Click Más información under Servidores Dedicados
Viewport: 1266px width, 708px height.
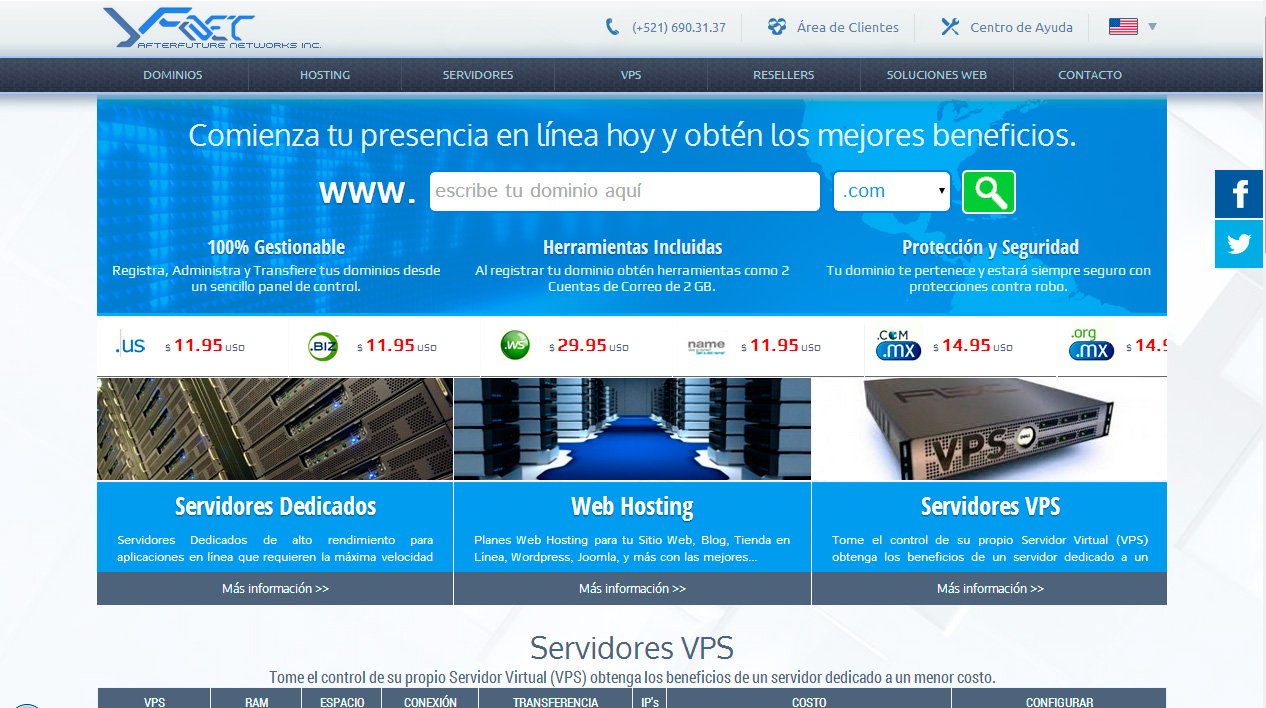tap(275, 589)
